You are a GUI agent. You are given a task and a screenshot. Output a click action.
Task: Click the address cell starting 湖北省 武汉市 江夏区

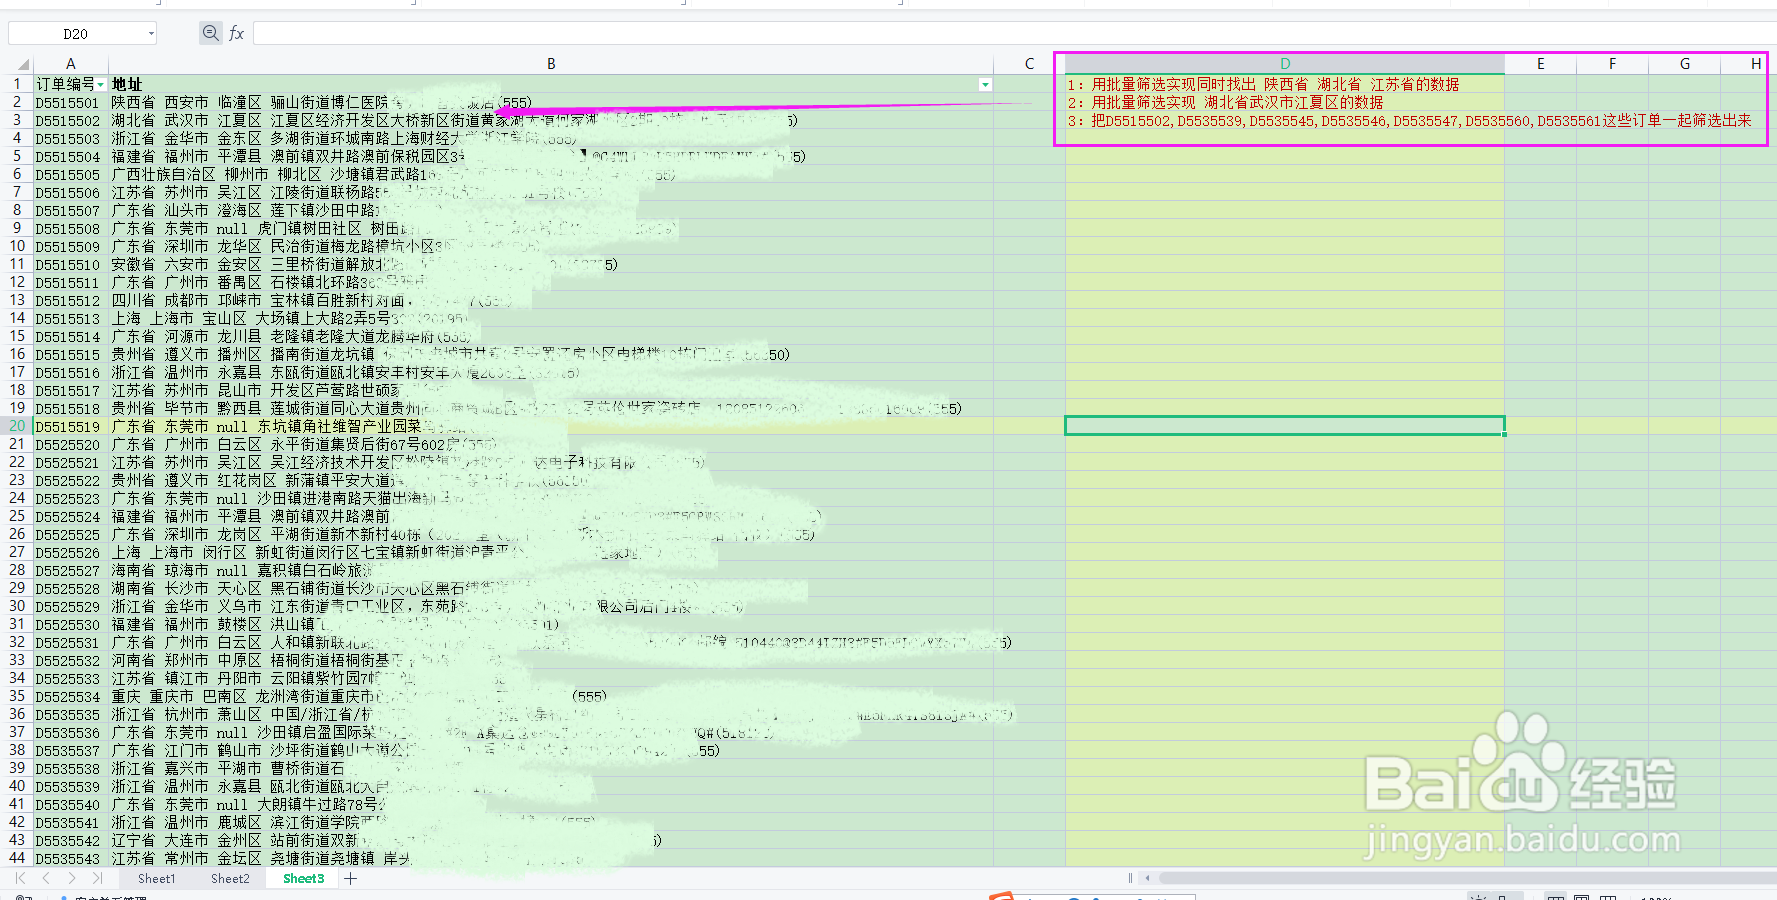coord(551,120)
